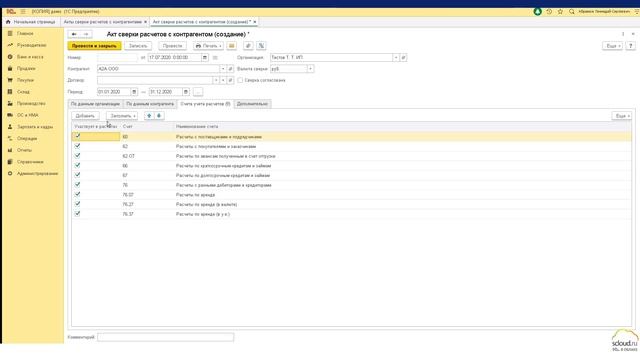The image size is (640, 360).
Task: Uncheck account 60 participation checkbox
Action: pyautogui.click(x=78, y=136)
